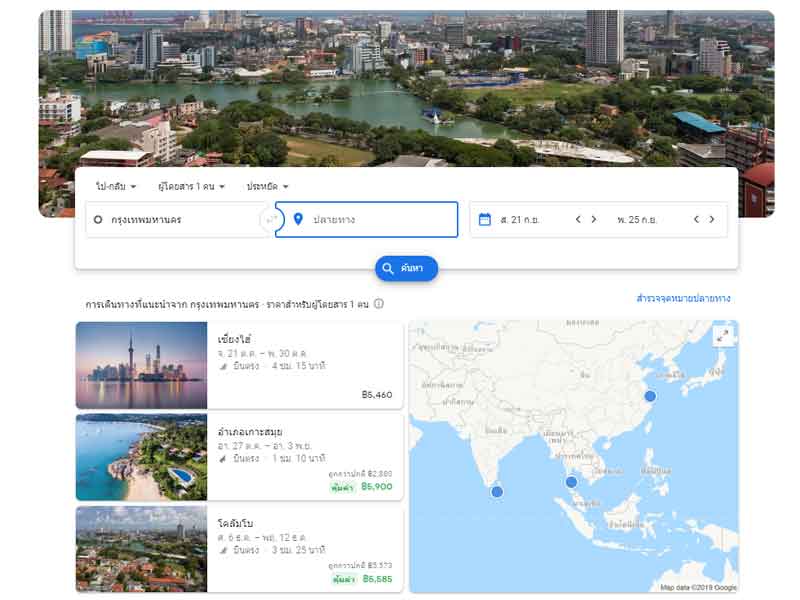Advance return date พ. 25 ก.ย. forward one day
Viewport: 800px width, 600px height.
(712, 219)
